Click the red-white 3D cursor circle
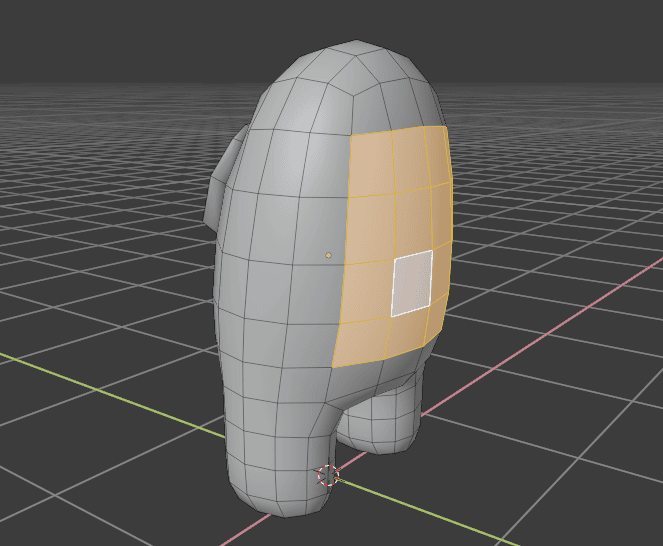The width and height of the screenshot is (663, 546). point(328,475)
